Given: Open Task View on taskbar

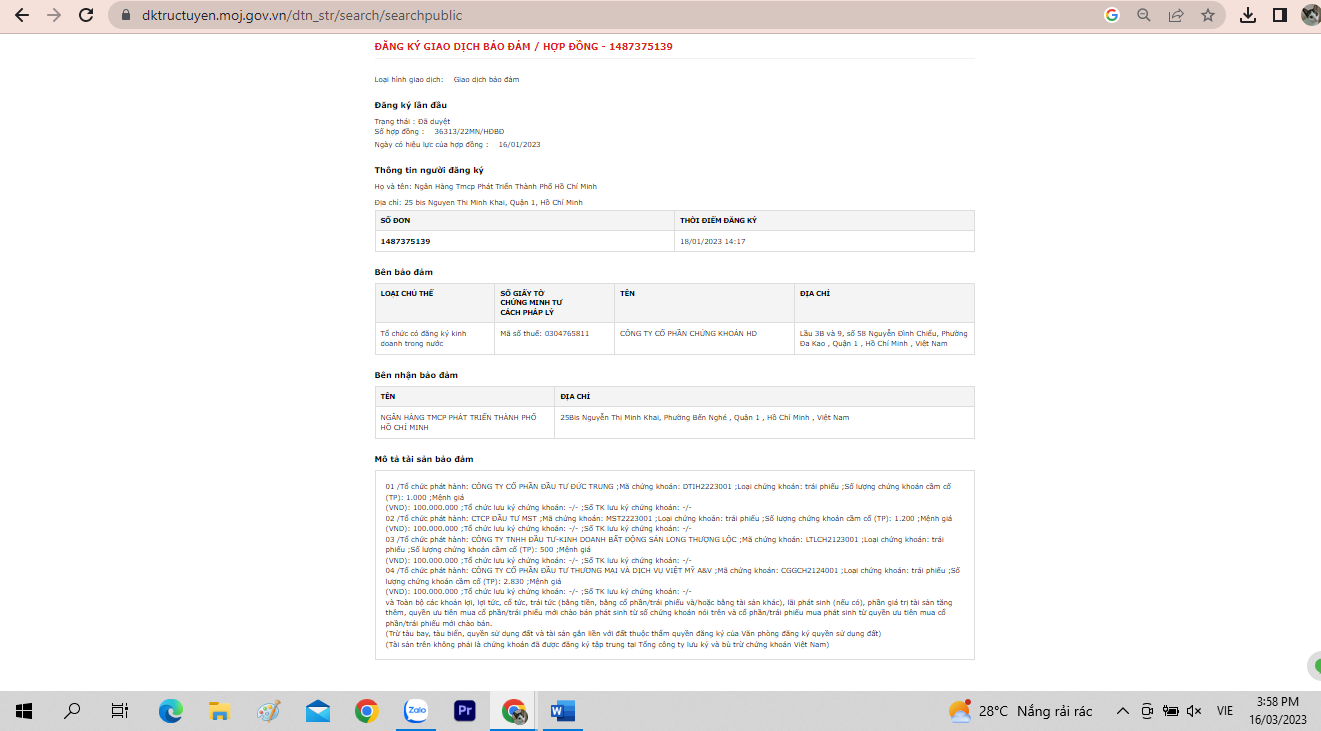Looking at the screenshot, I should pos(120,711).
